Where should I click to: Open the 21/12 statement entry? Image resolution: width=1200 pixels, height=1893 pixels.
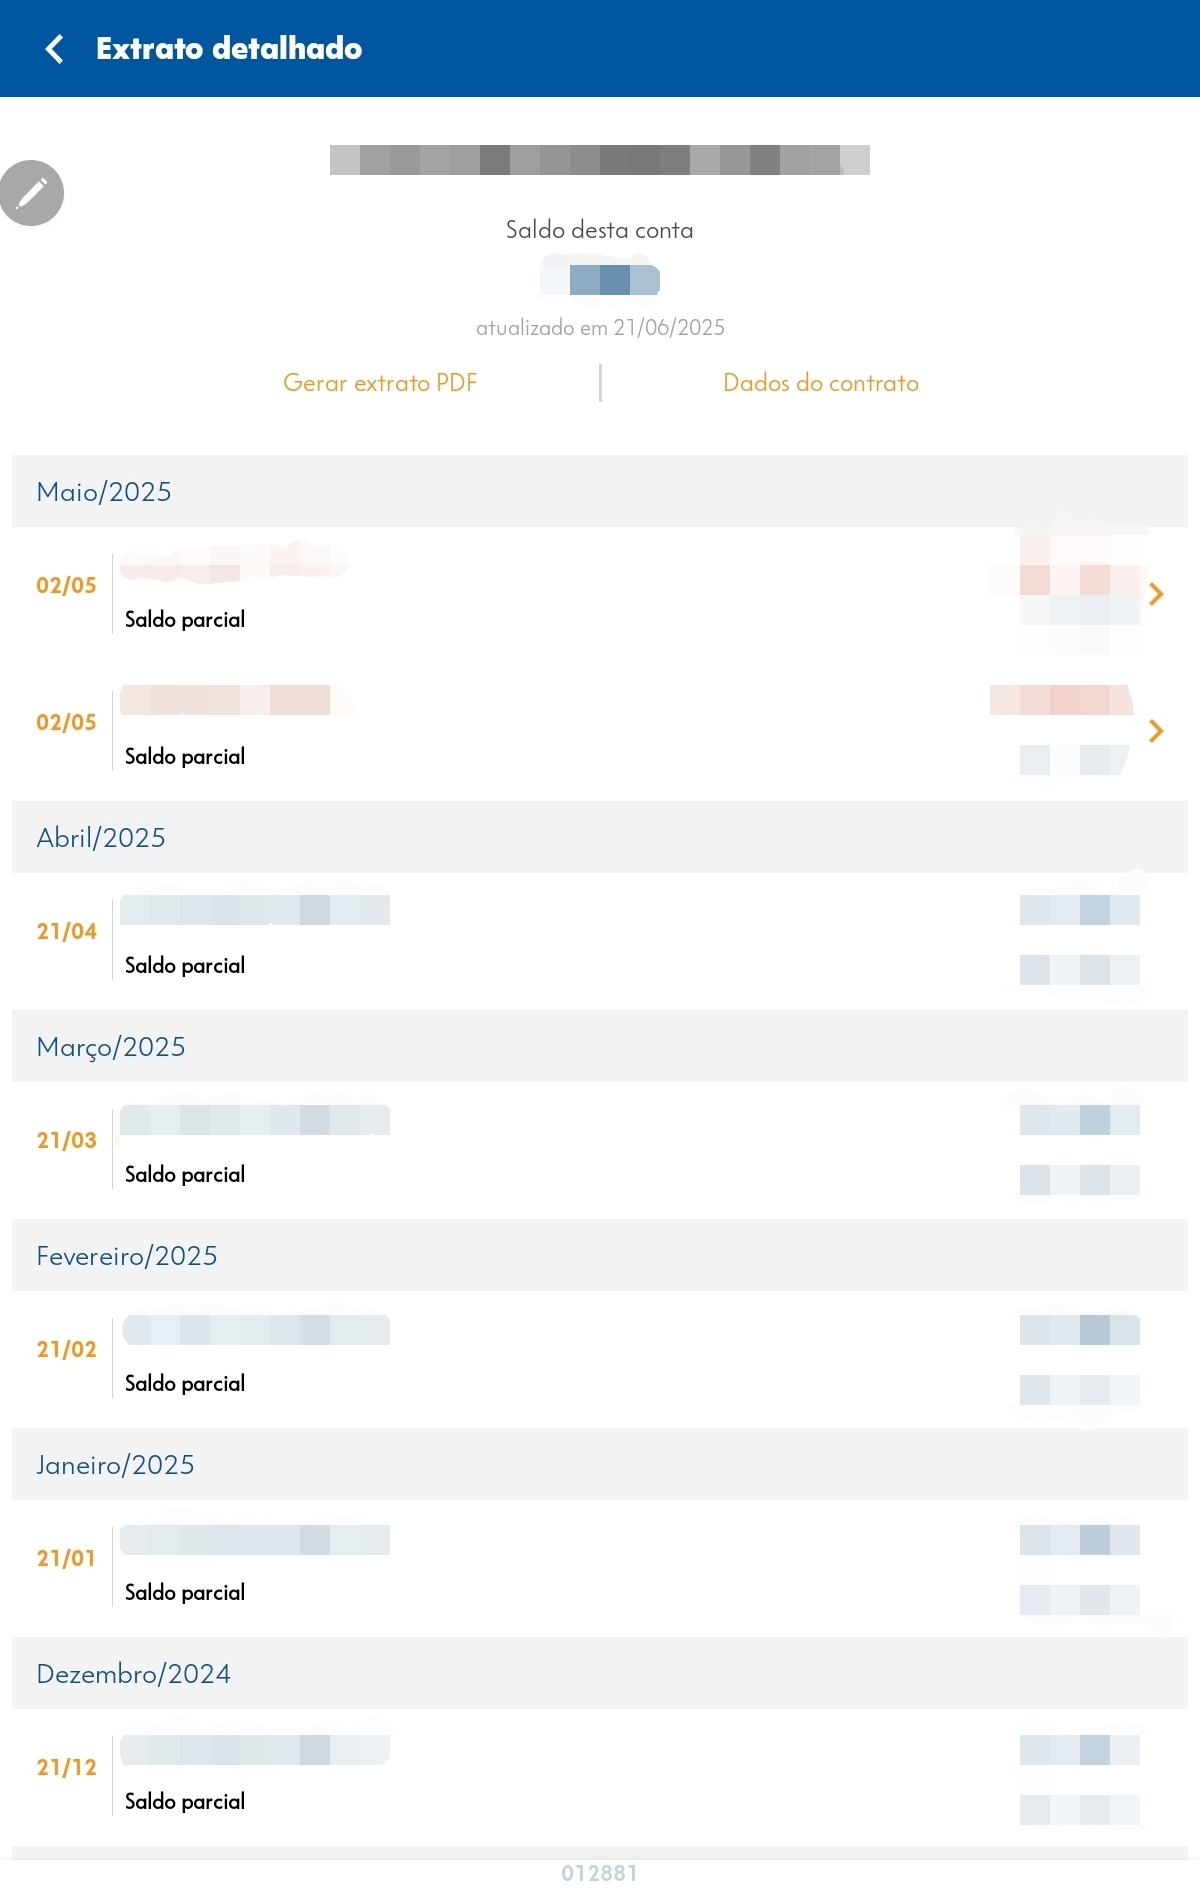(x=600, y=1777)
